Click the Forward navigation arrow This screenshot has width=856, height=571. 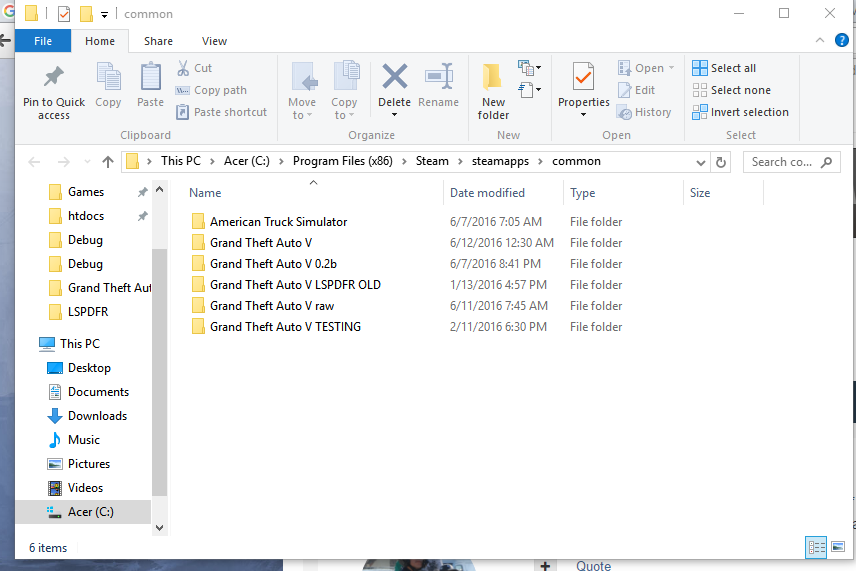pyautogui.click(x=63, y=162)
